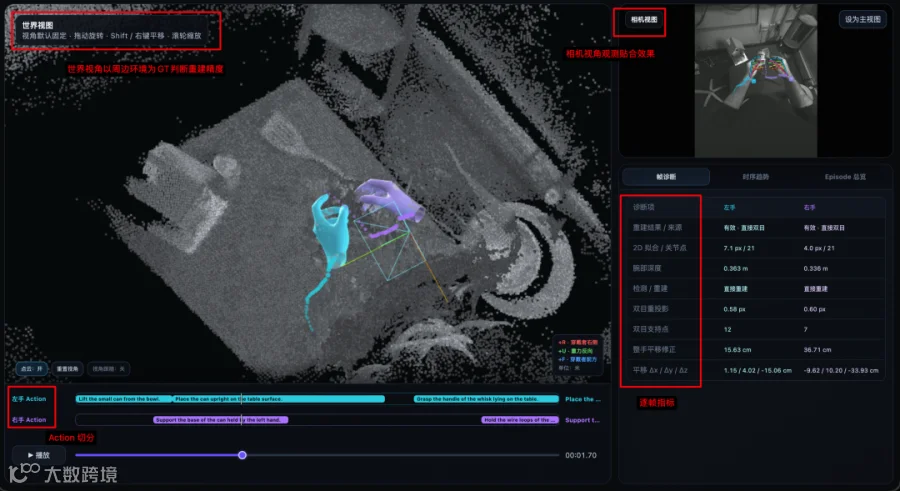
Task: Select the 帧诊断 tab
Action: point(666,177)
